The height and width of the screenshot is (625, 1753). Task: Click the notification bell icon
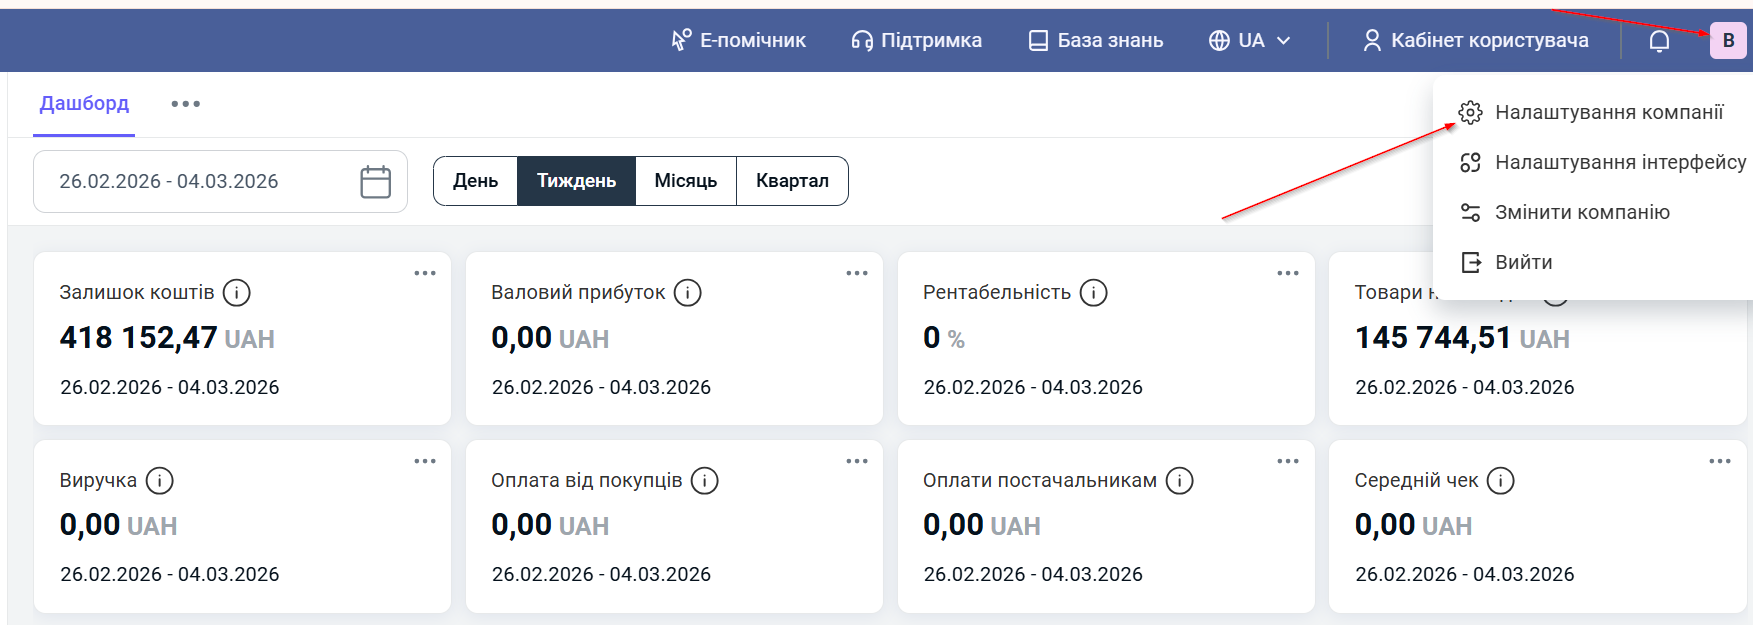coord(1659,41)
